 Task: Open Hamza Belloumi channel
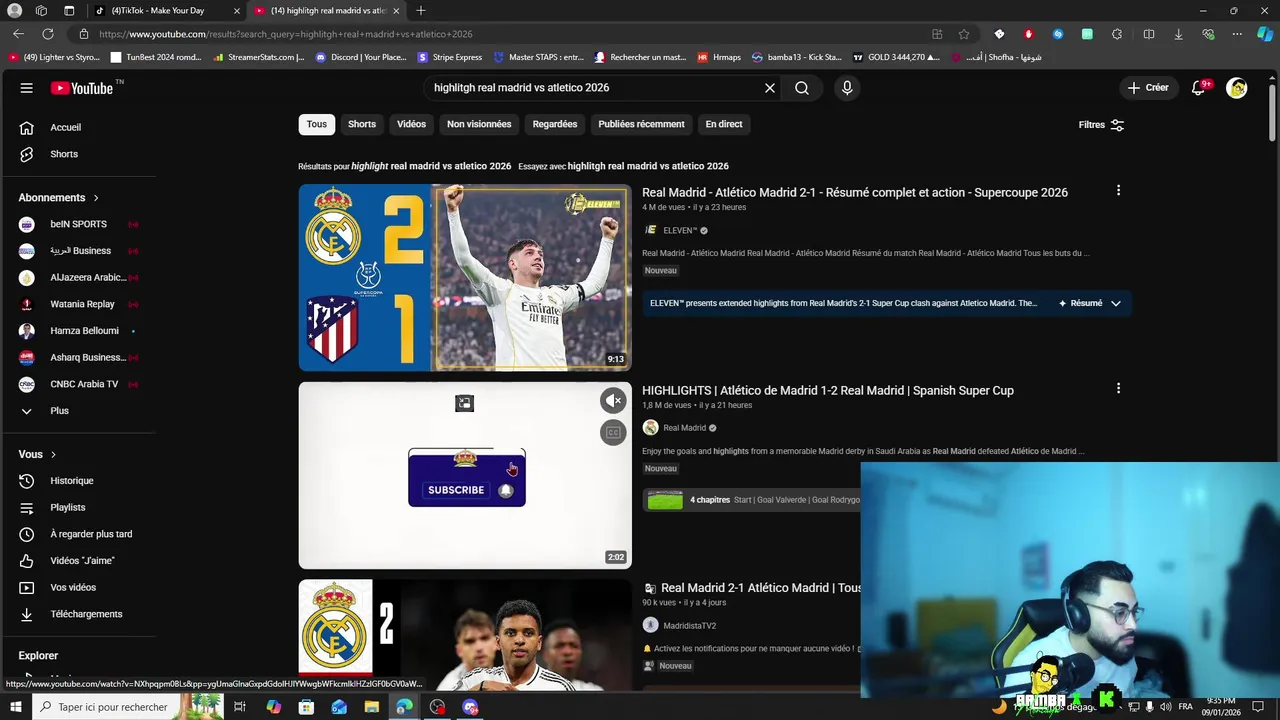pyautogui.click(x=78, y=331)
